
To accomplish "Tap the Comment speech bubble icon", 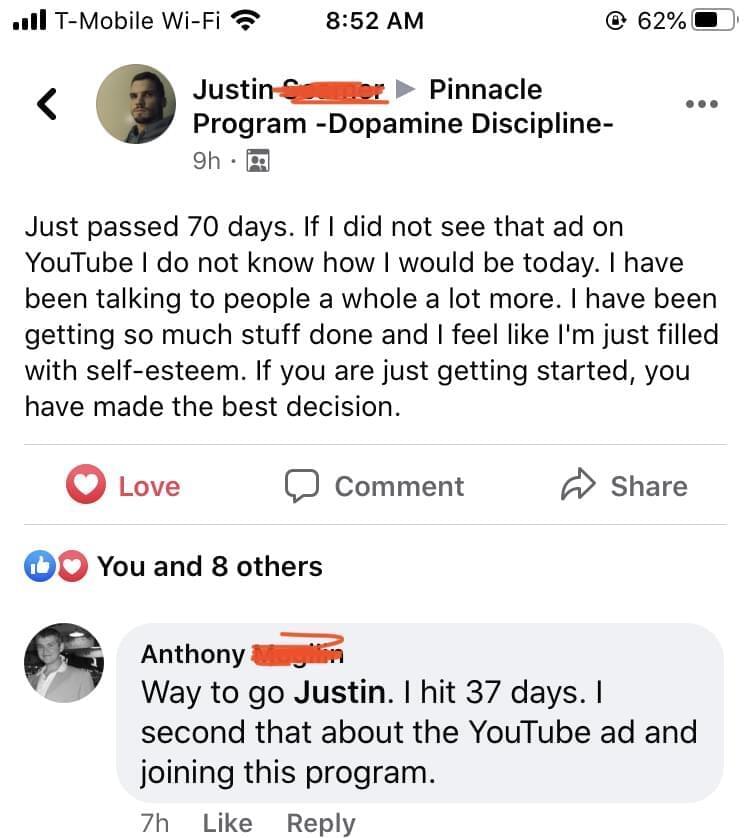I will [300, 486].
